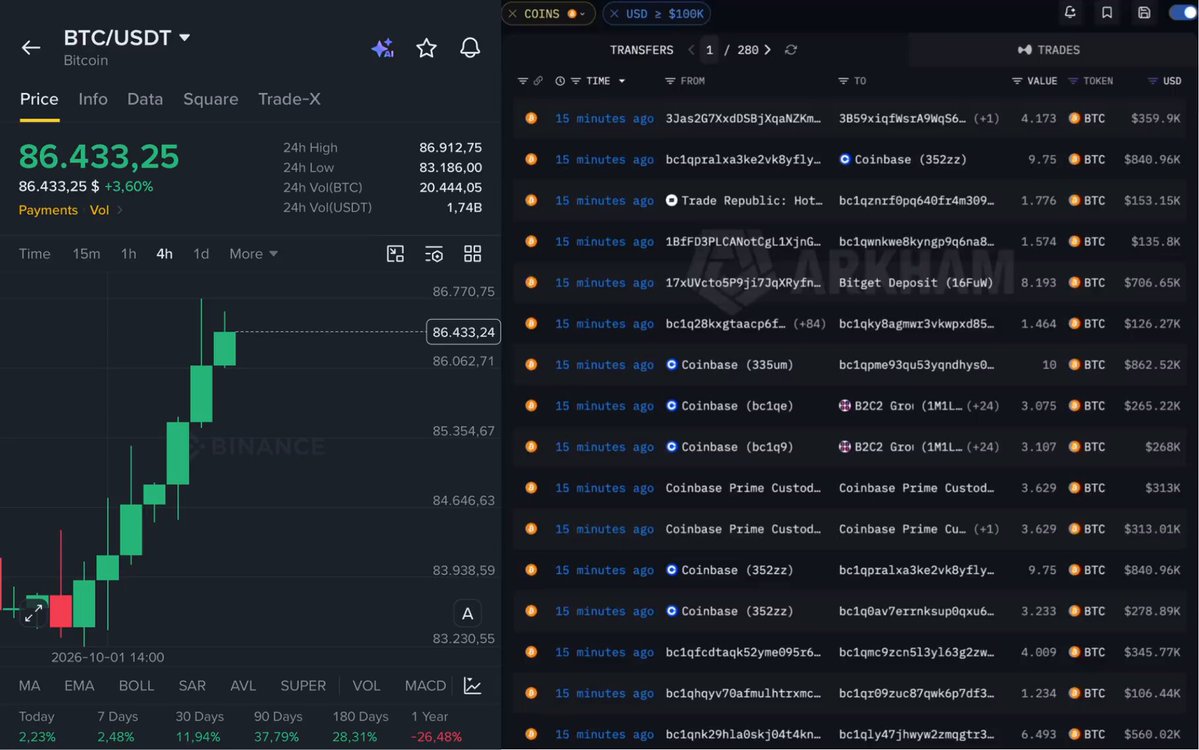The height and width of the screenshot is (750, 1199).
Task: Click the Arkham alert bell icon
Action: [x=1070, y=12]
